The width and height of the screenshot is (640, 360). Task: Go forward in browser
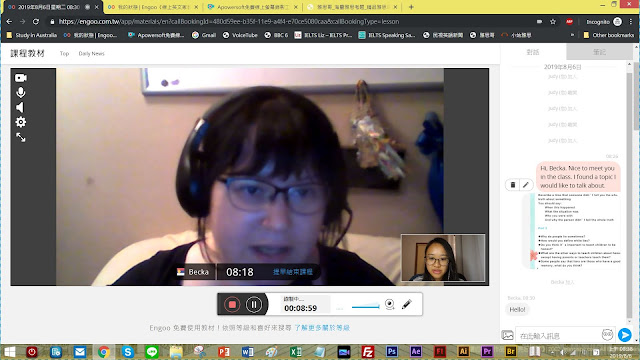pos(22,22)
